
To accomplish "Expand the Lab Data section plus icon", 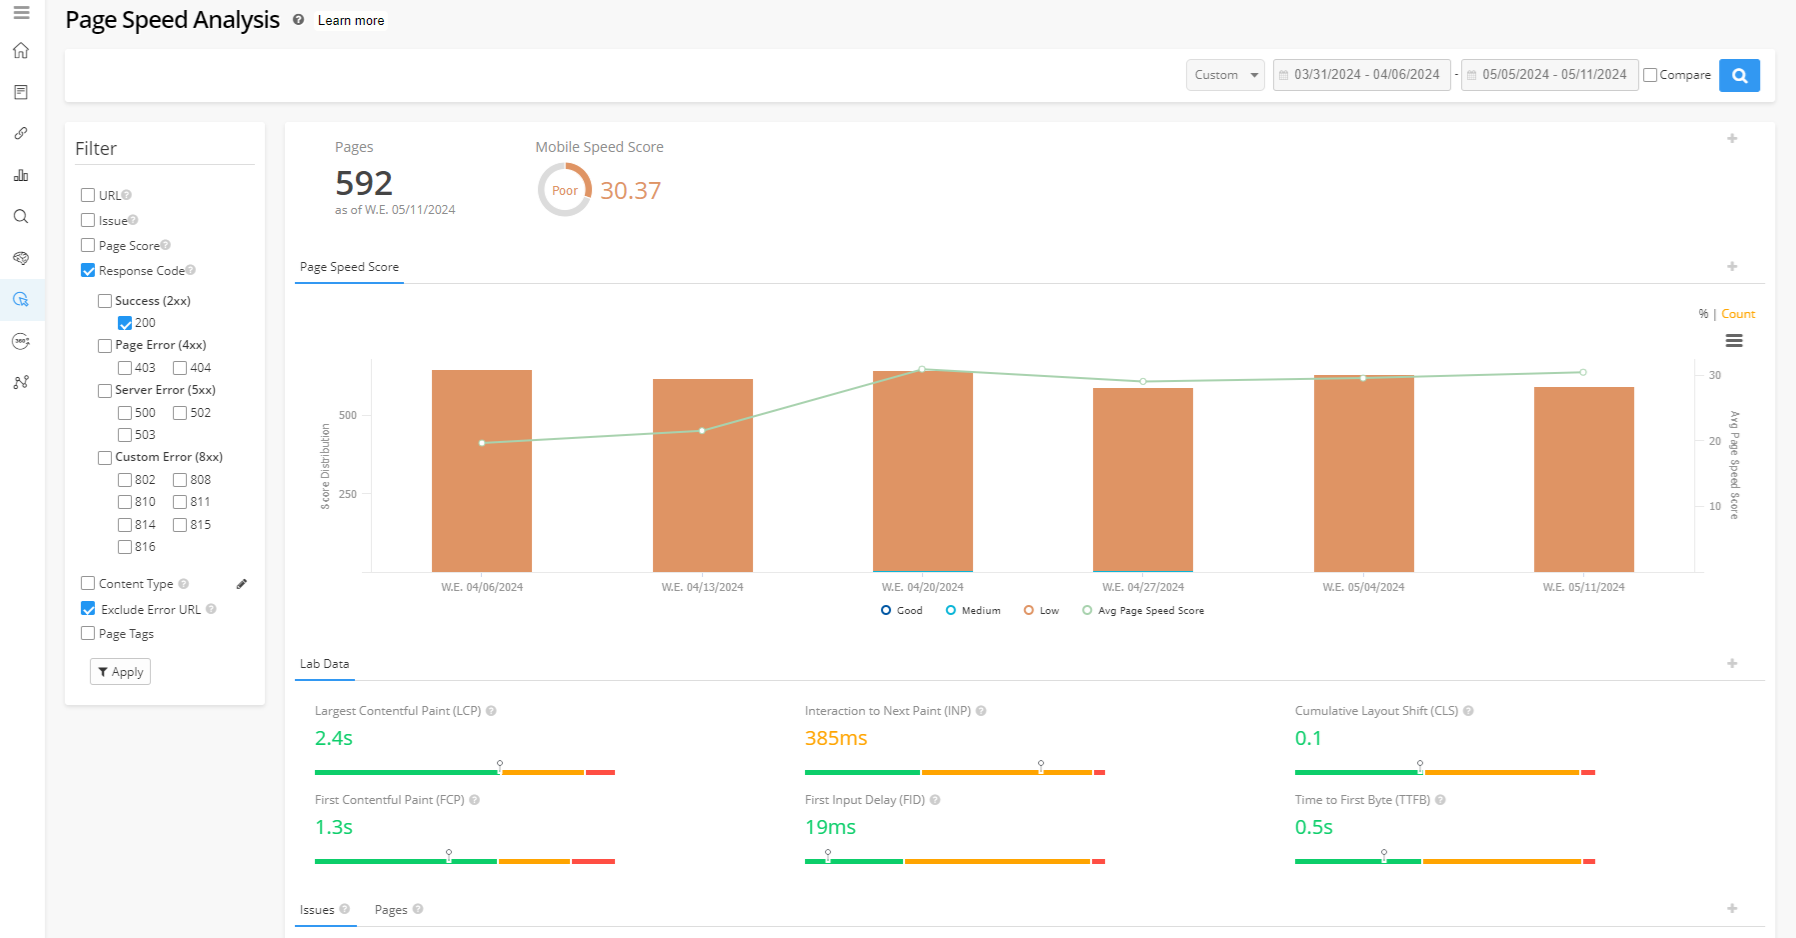I will coord(1732,663).
